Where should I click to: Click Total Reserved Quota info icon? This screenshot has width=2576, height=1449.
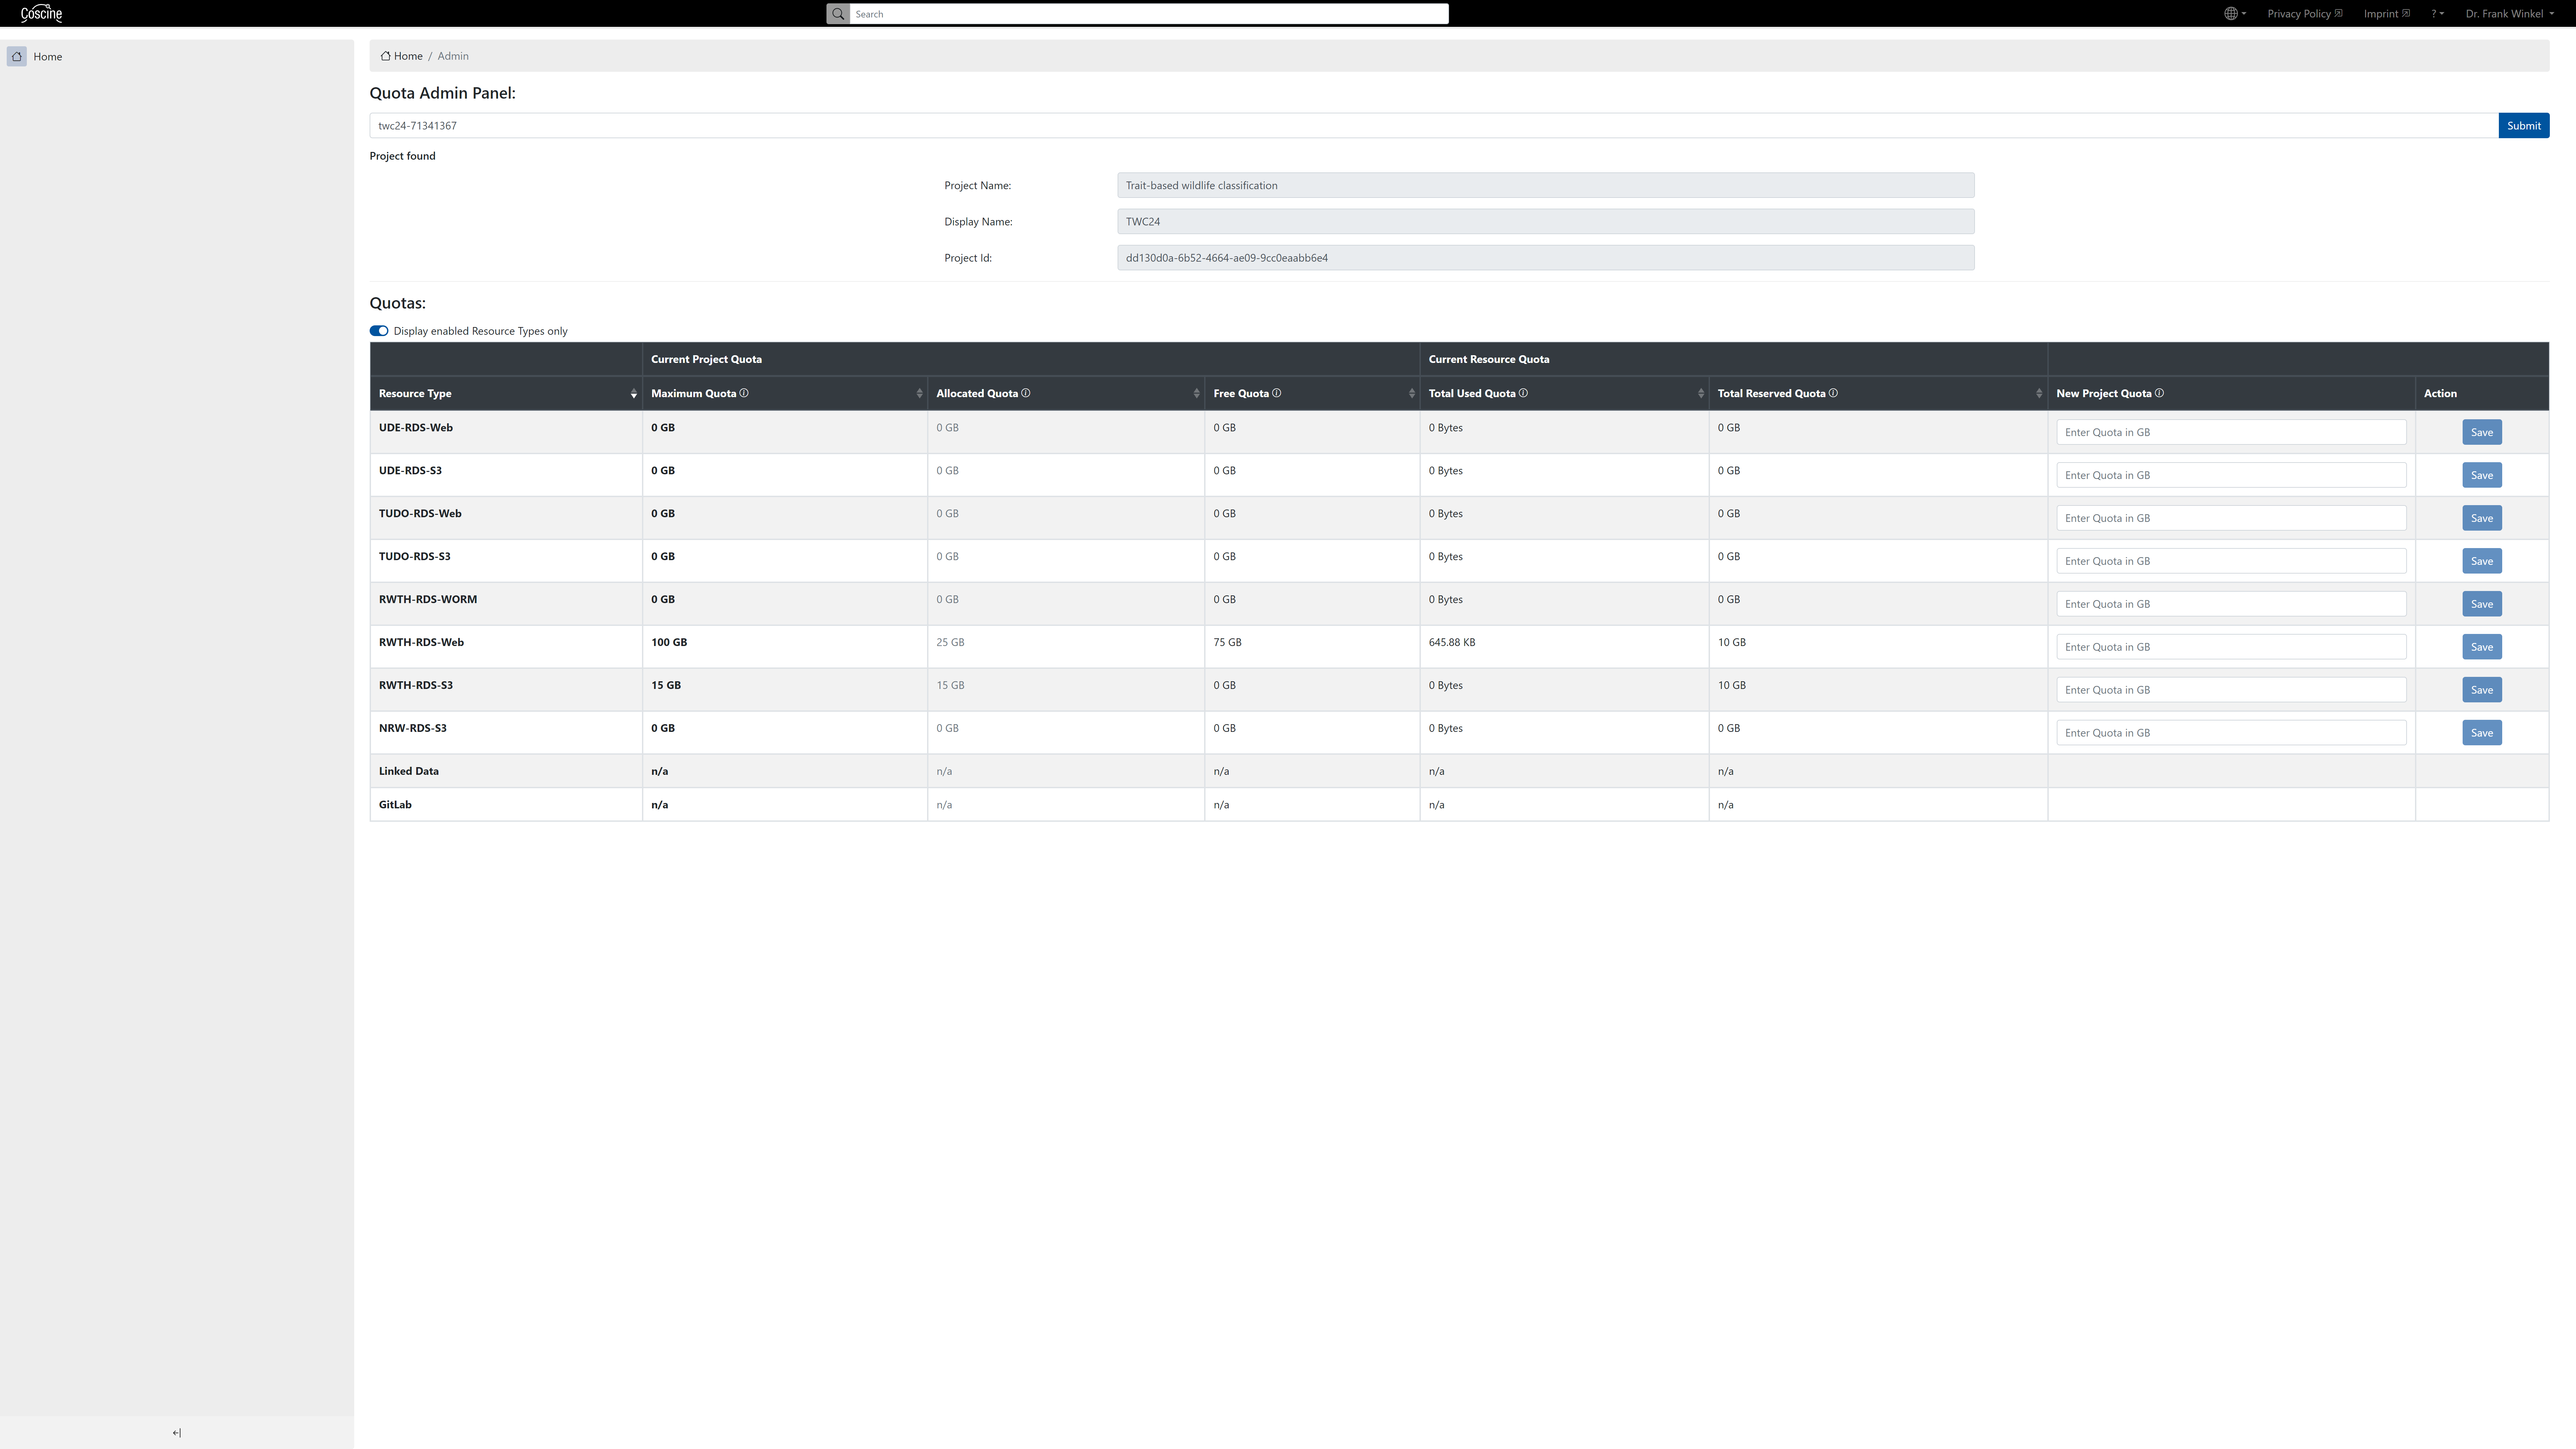(x=1833, y=393)
